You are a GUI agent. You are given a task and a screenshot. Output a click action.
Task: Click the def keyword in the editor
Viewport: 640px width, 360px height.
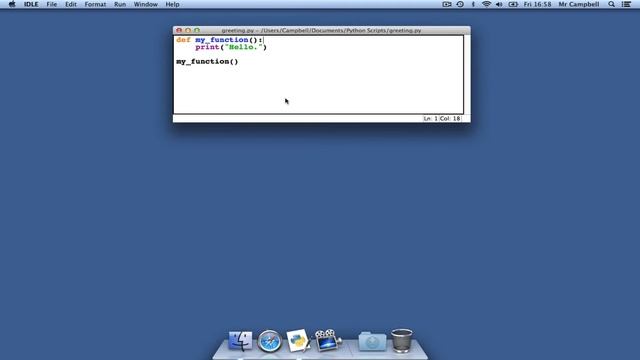183,40
